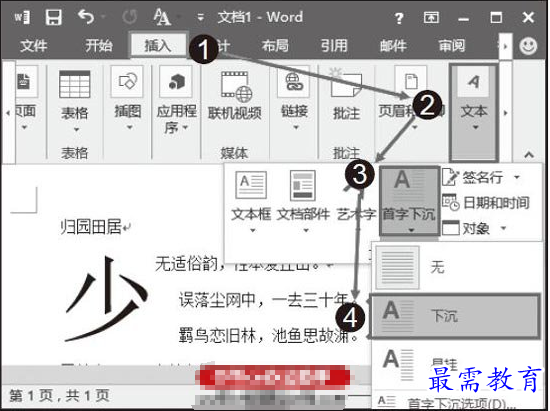The image size is (550, 411).
Task: Open the 插图 illustrations dropdown
Action: pyautogui.click(x=127, y=98)
